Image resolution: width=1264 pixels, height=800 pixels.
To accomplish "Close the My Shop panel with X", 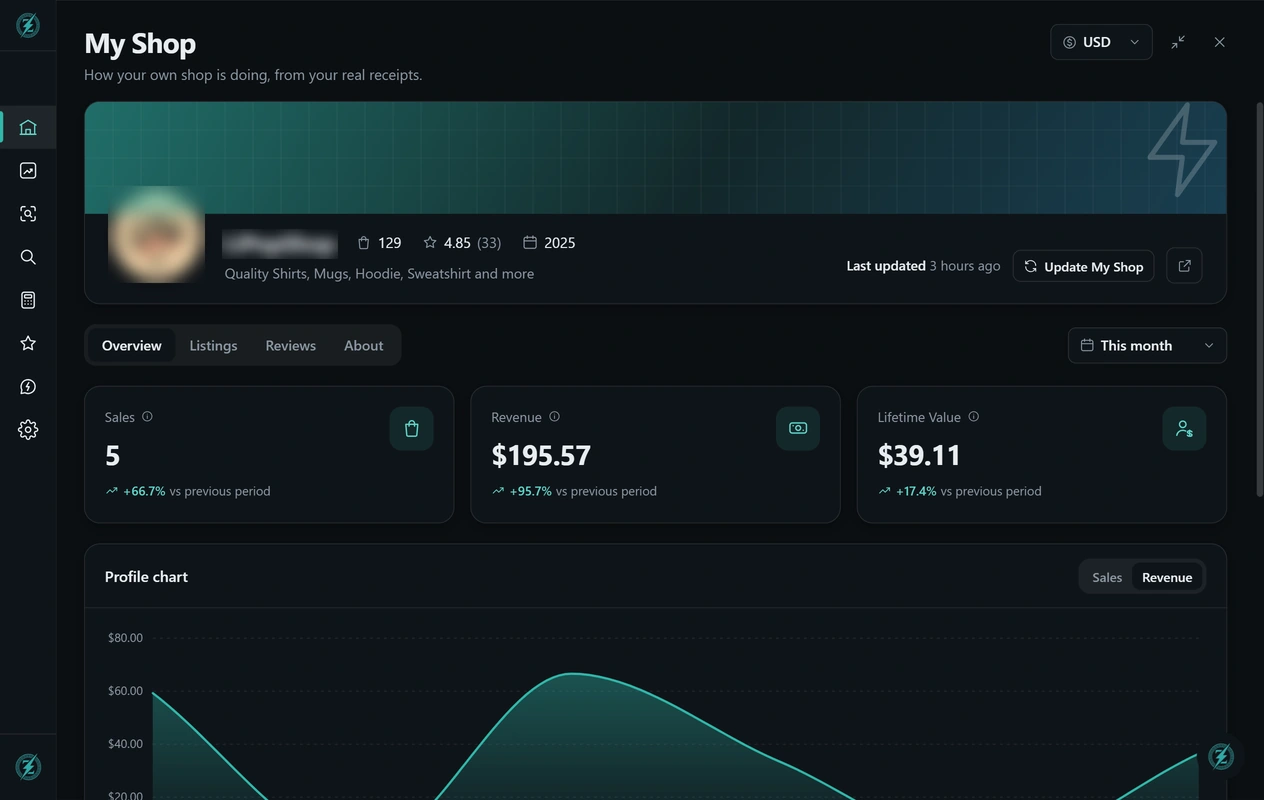I will [1219, 42].
